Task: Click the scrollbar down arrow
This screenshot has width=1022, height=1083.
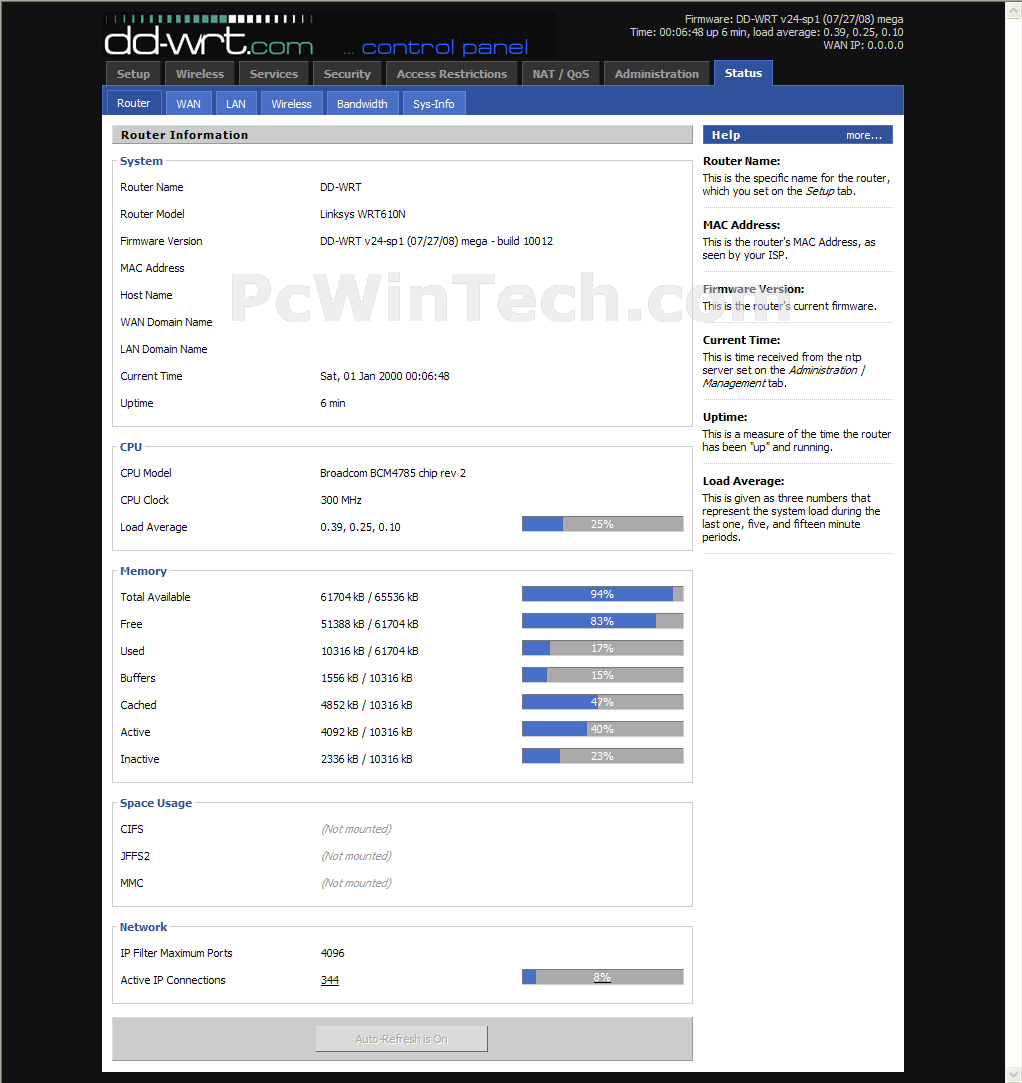Action: (x=1014, y=1074)
